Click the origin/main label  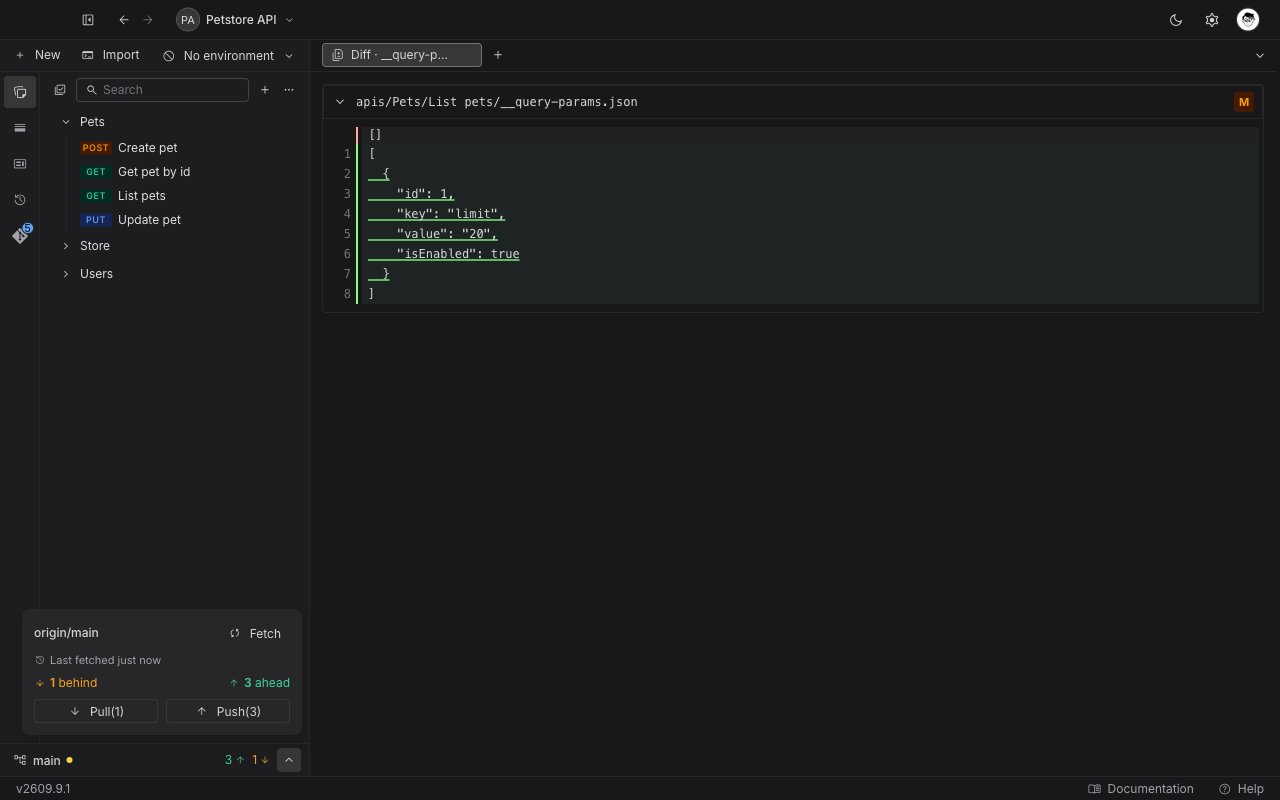point(66,633)
